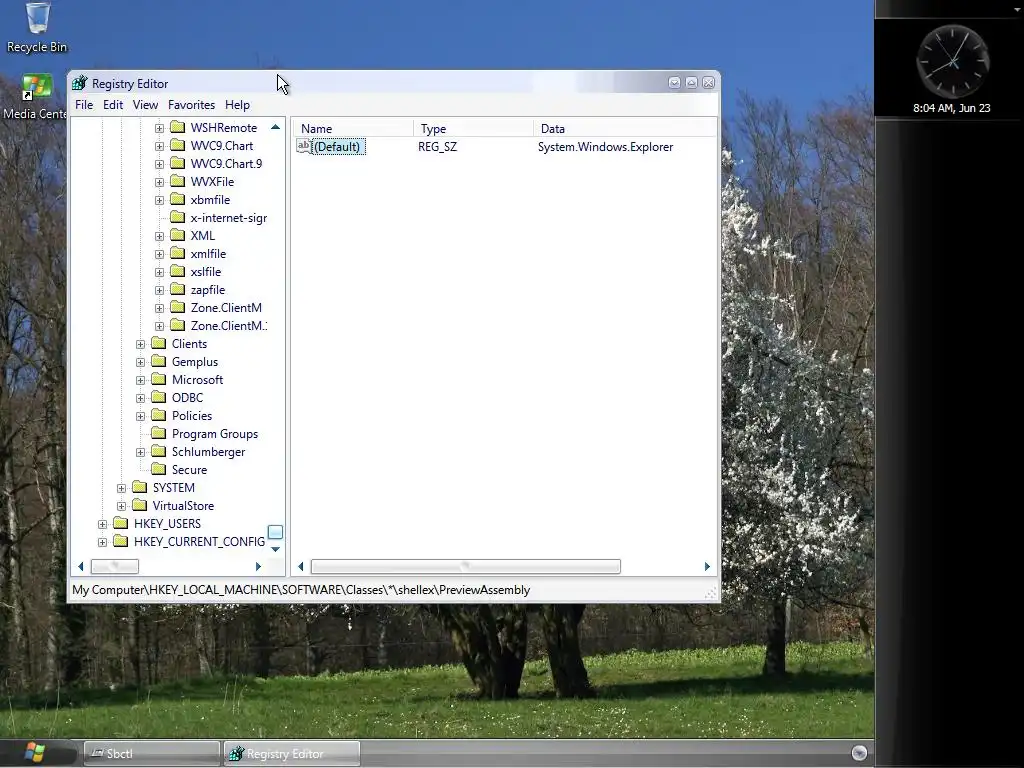Select REG_SZ type cell
The height and width of the screenshot is (768, 1024).
(x=438, y=147)
